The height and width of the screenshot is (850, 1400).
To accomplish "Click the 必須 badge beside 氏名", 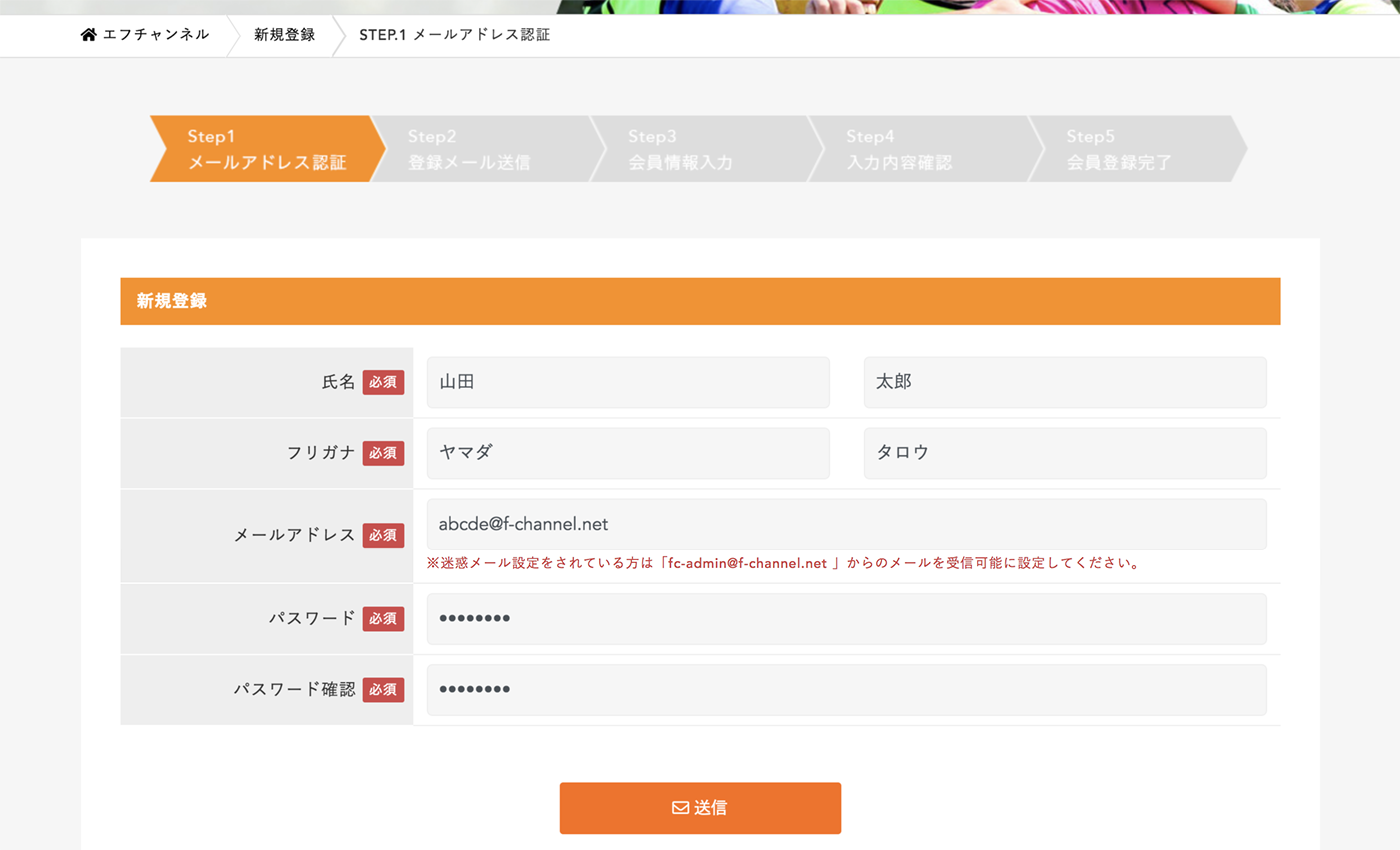I will tap(383, 382).
